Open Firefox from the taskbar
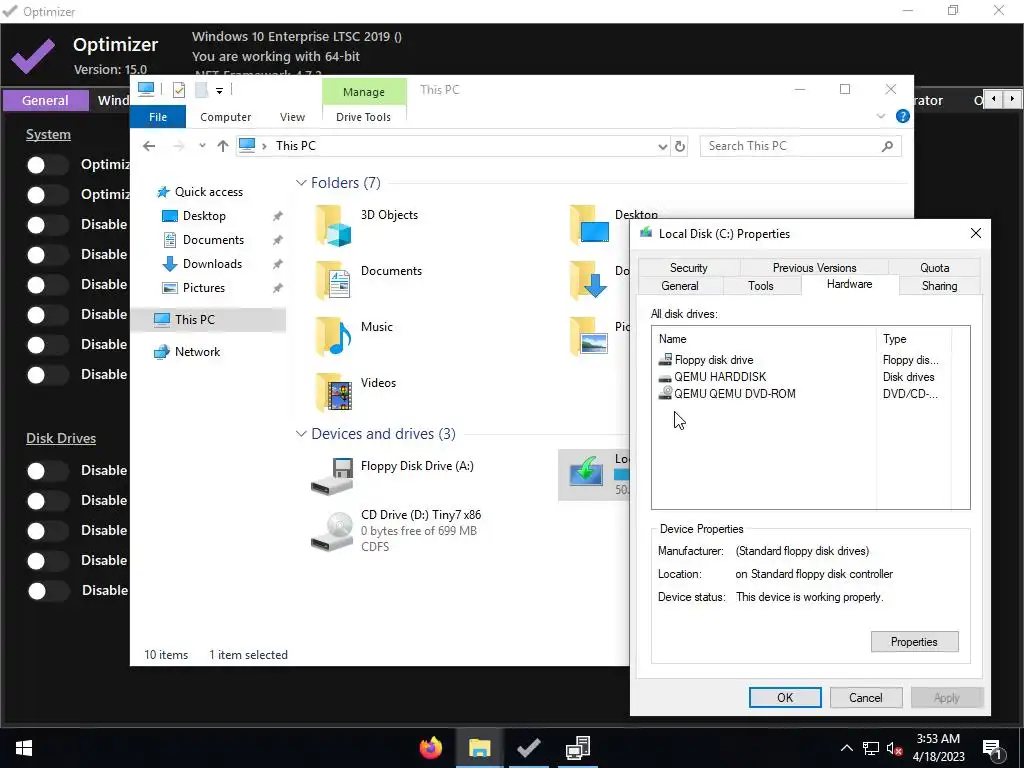Screen dimensions: 1024x768 [430, 748]
